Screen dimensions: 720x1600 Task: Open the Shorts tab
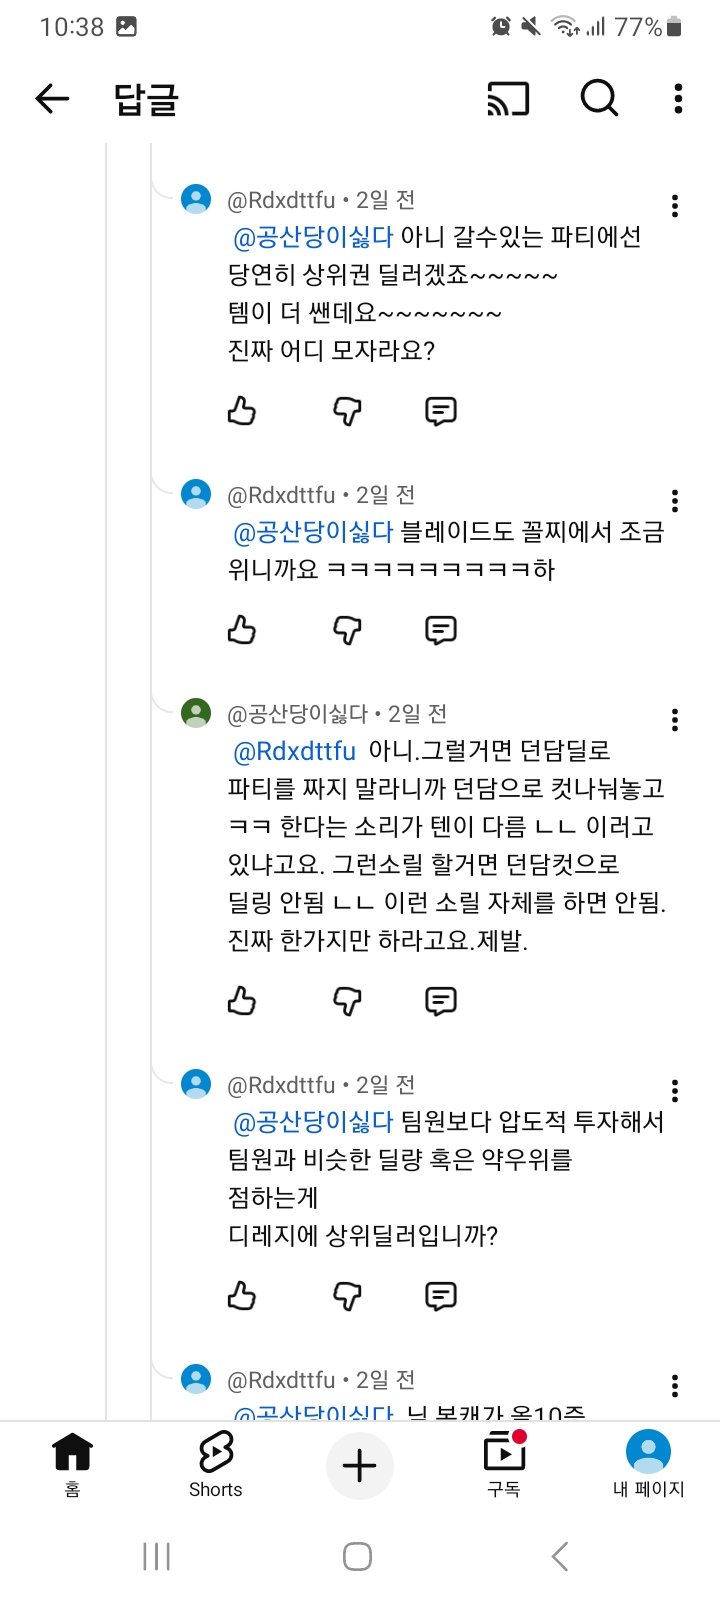tap(215, 1465)
